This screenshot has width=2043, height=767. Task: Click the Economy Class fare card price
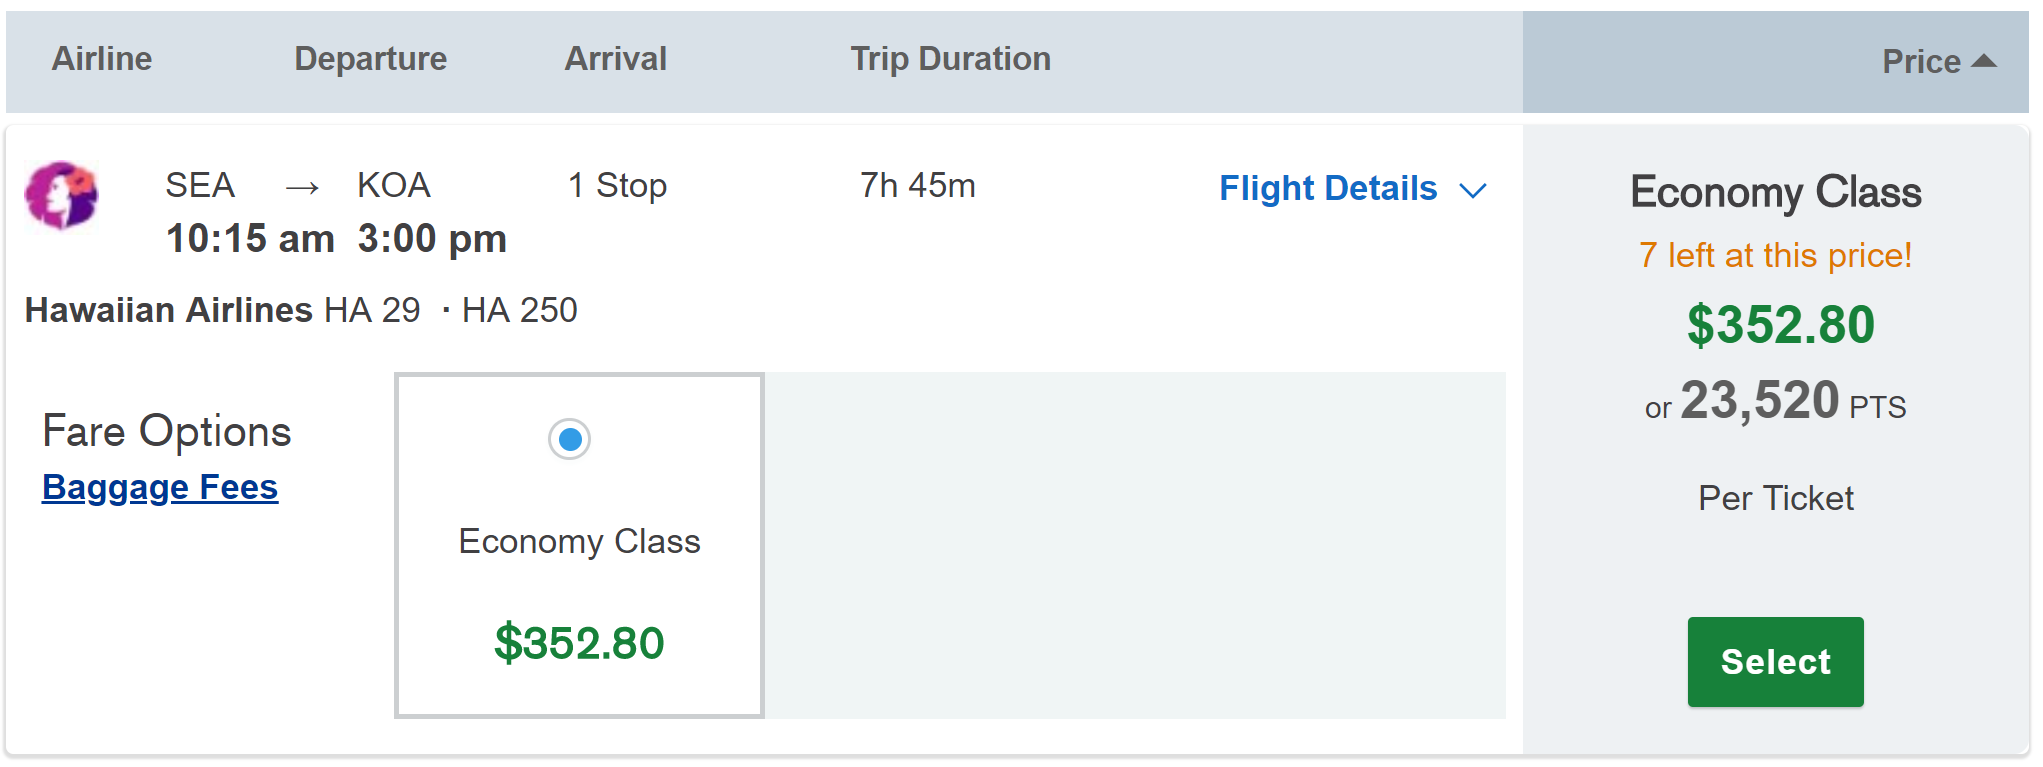(x=579, y=642)
